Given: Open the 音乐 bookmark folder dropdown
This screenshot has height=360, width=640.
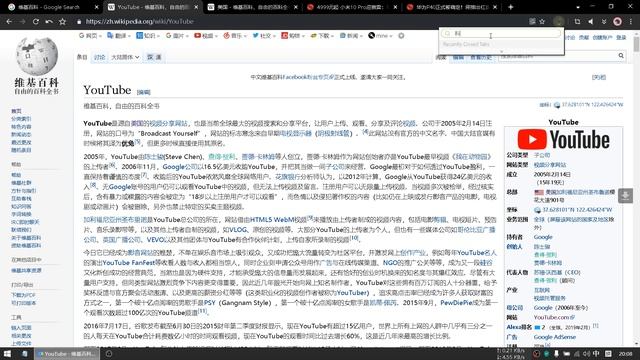Looking at the screenshot, I should point(235,36).
